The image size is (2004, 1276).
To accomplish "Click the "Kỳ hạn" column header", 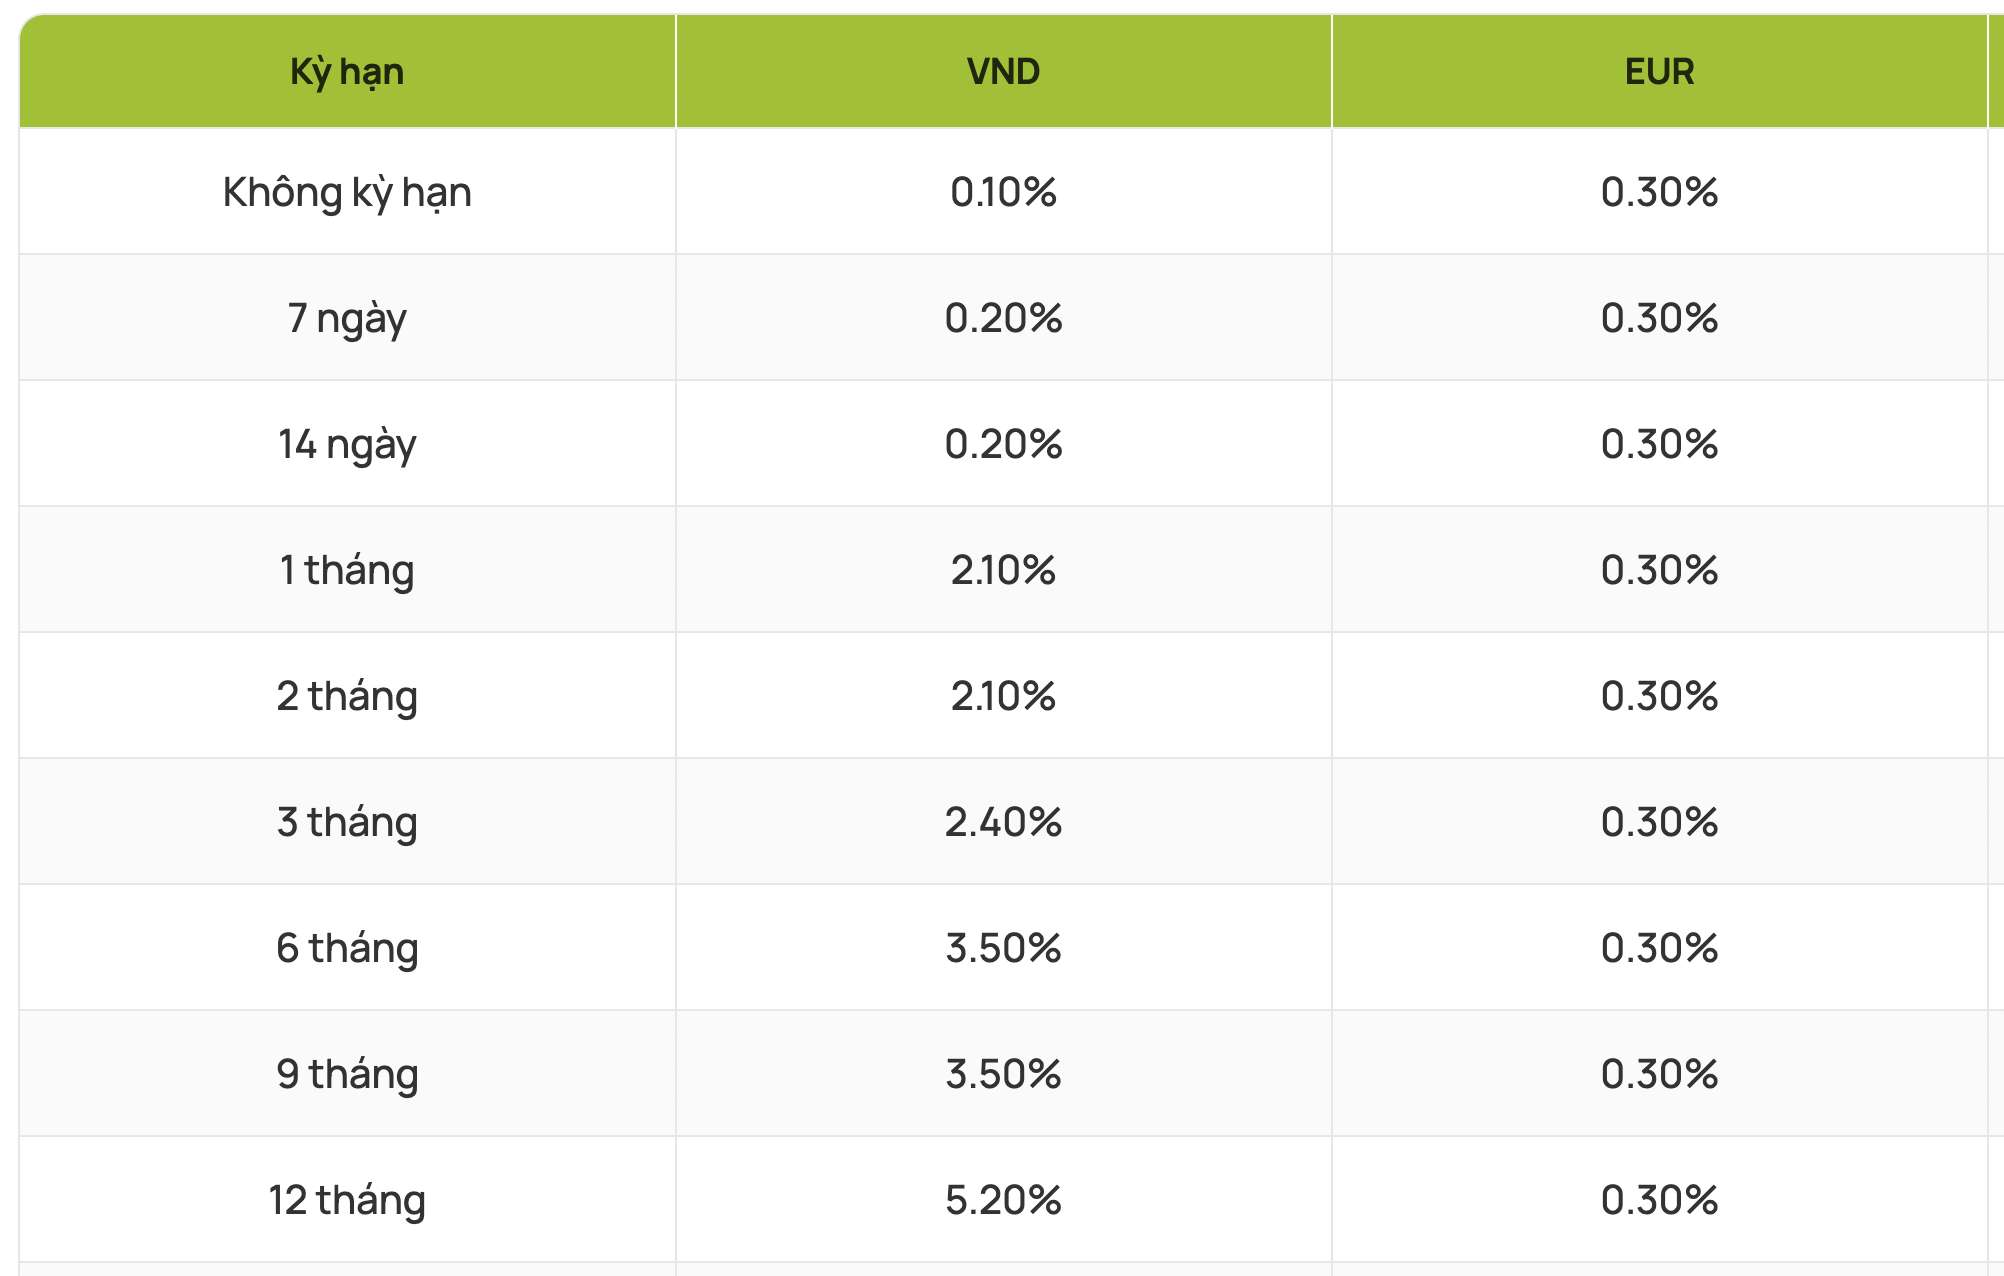I will pos(347,72).
